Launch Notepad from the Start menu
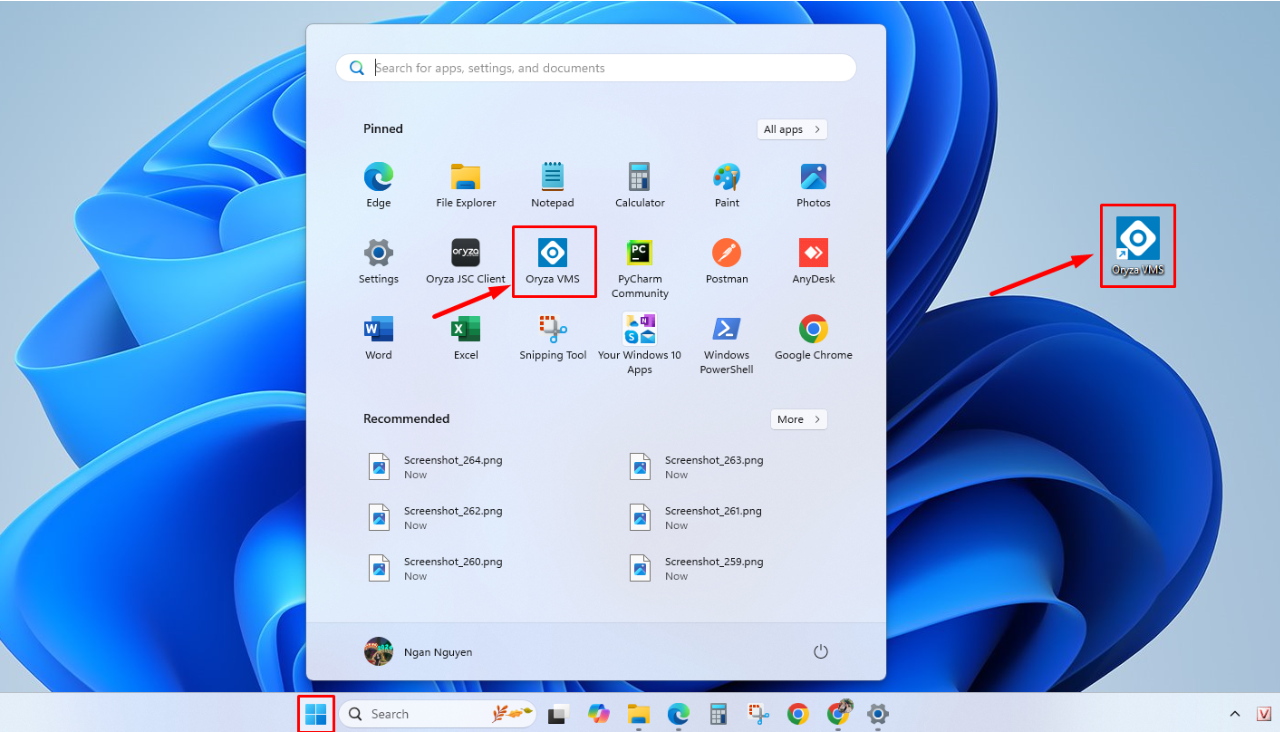 (552, 185)
